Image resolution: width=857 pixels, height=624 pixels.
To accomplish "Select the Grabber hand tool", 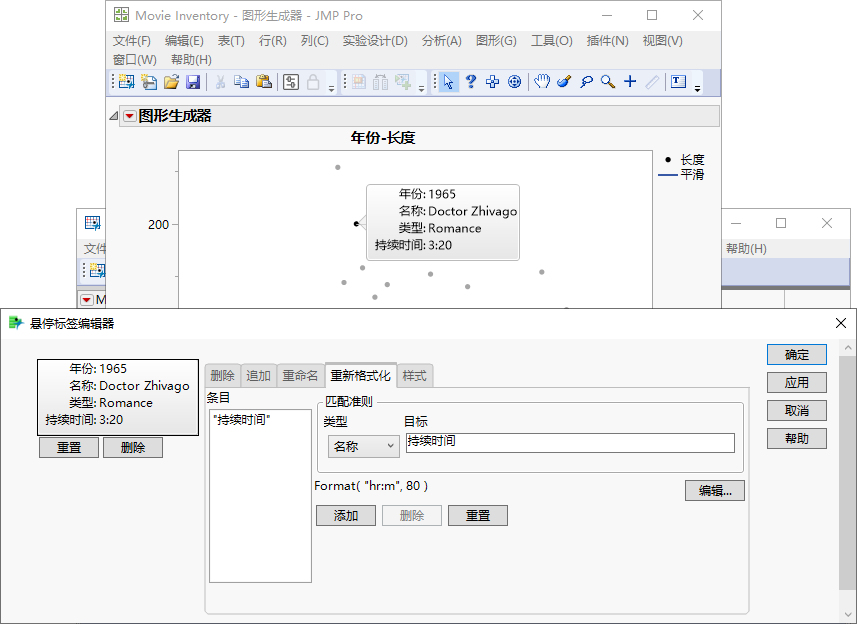I will click(x=542, y=82).
